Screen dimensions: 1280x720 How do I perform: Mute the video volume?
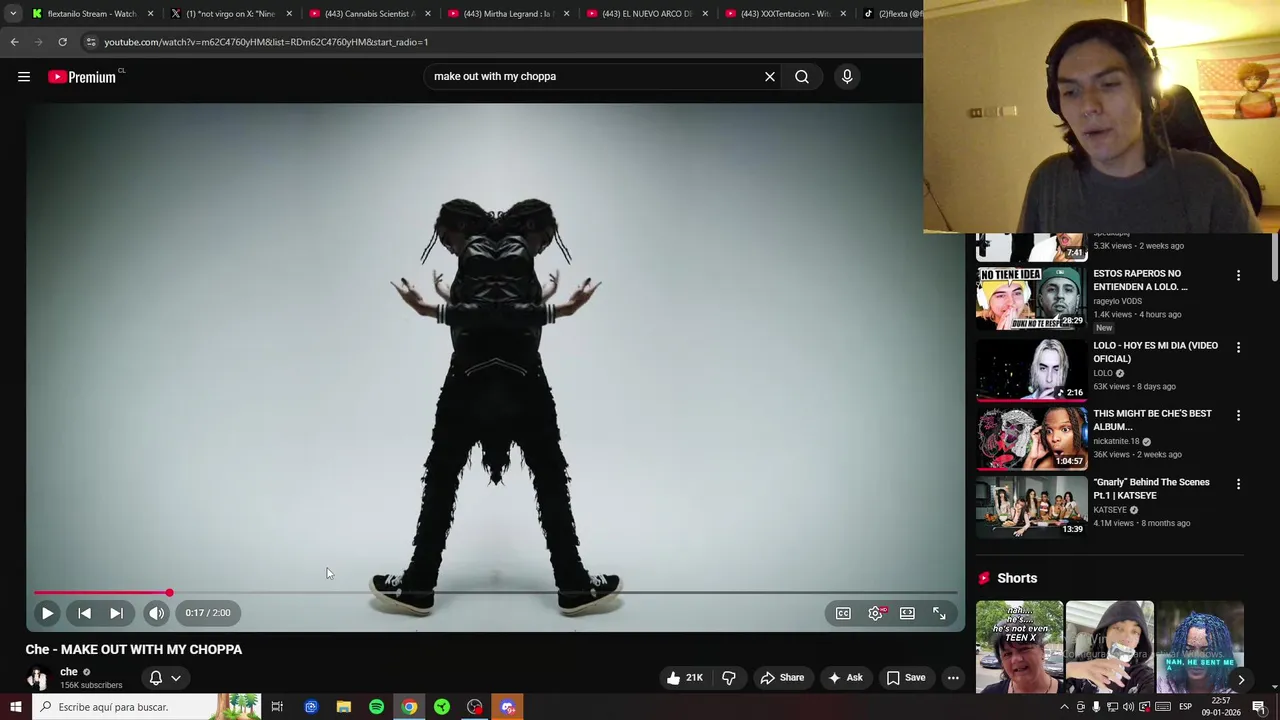point(157,613)
